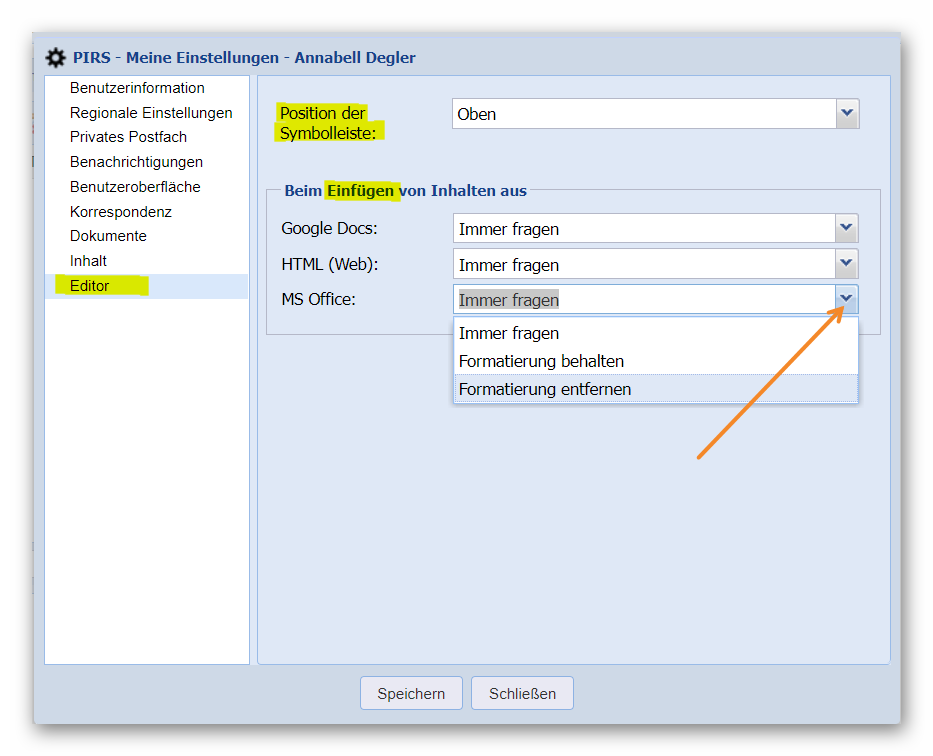
Task: Choose Inhalt from the sidebar
Action: (88, 261)
